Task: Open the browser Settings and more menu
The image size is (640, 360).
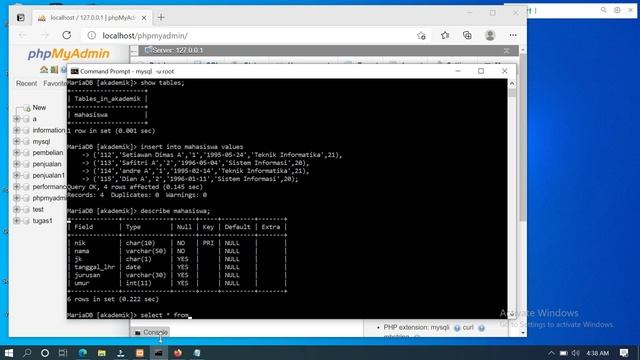Action: coord(513,36)
